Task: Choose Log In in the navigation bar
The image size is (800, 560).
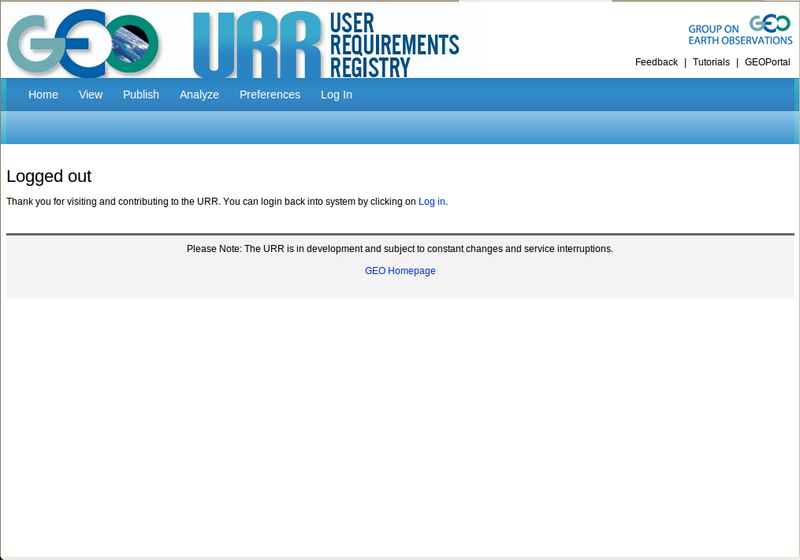Action: (x=336, y=95)
